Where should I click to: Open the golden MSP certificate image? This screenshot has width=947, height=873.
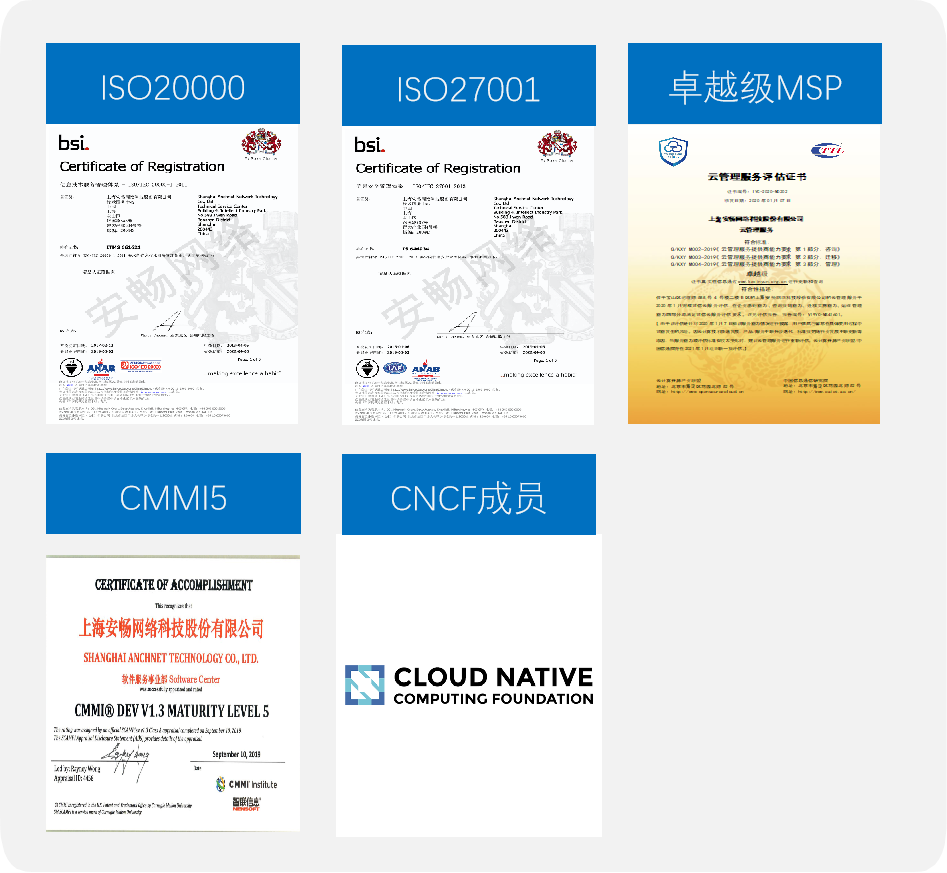tap(754, 274)
